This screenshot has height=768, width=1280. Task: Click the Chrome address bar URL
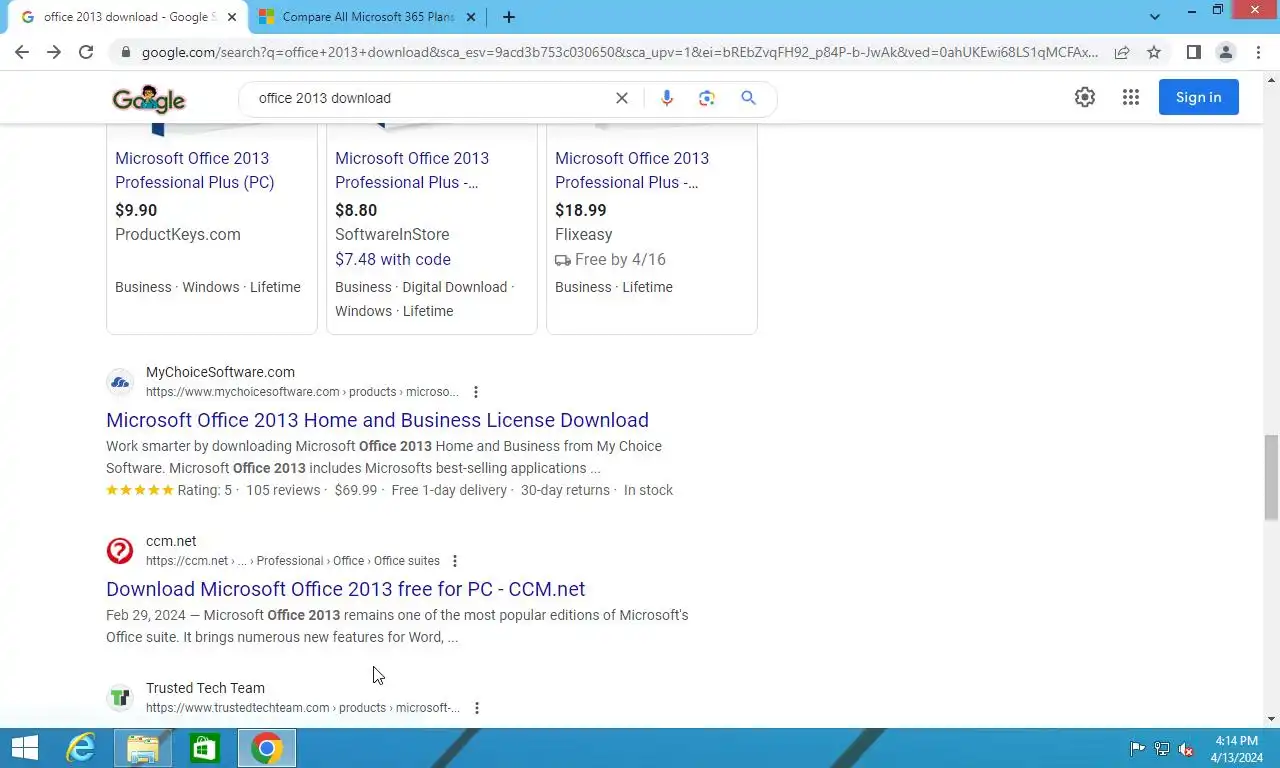point(620,52)
